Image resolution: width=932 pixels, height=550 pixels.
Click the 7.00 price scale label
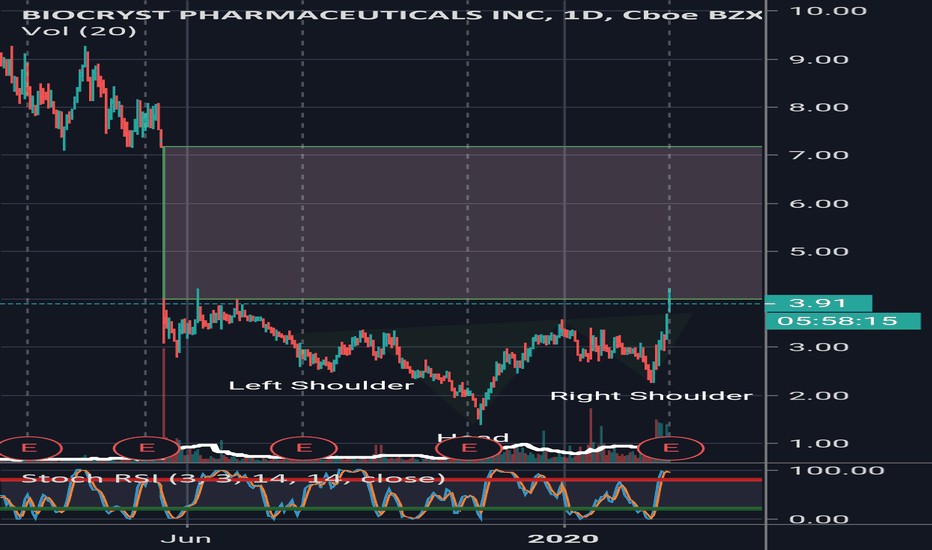[818, 155]
